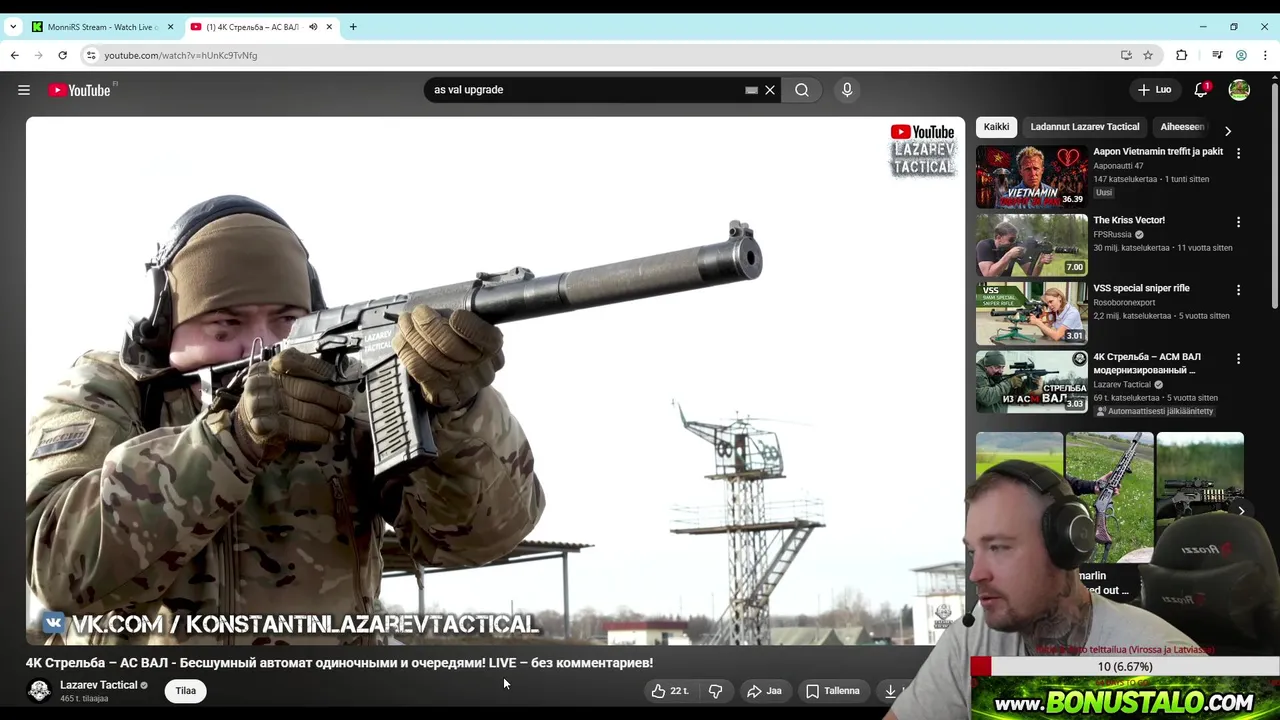Screen dimensions: 1280x720
Task: Go to YouTube home via logo
Action: [x=79, y=90]
